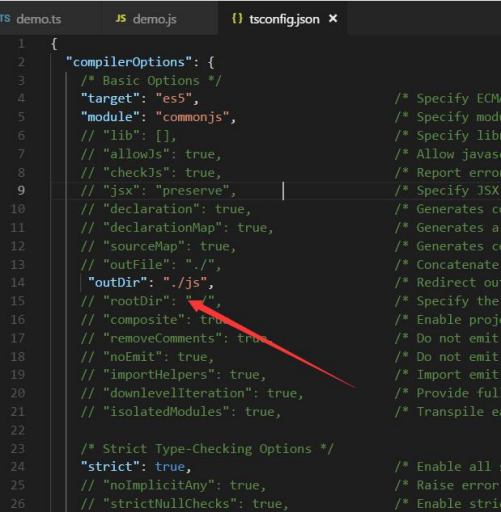Switch to the demo.js tab
The width and height of the screenshot is (501, 514).
click(x=154, y=19)
